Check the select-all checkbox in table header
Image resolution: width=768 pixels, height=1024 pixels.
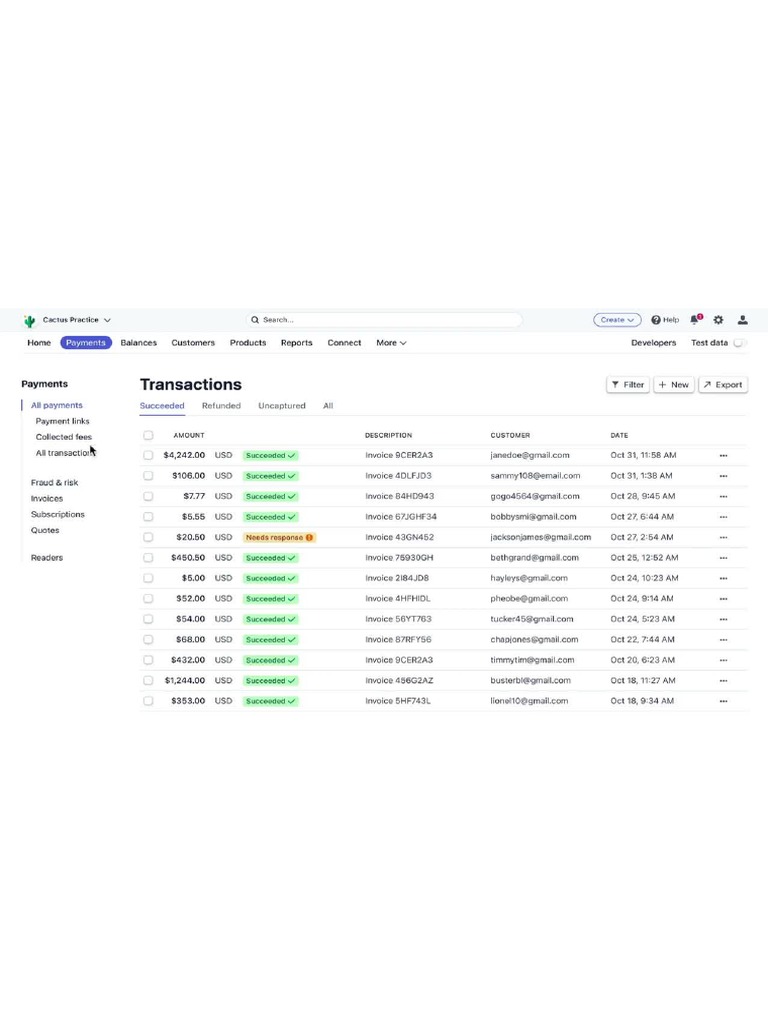click(148, 435)
